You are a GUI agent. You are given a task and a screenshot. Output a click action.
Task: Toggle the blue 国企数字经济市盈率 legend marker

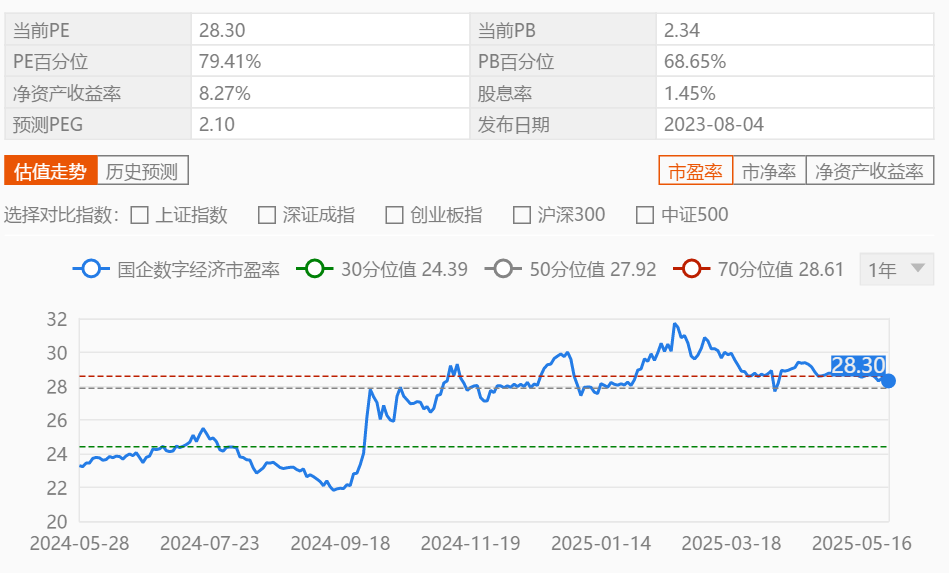(92, 269)
